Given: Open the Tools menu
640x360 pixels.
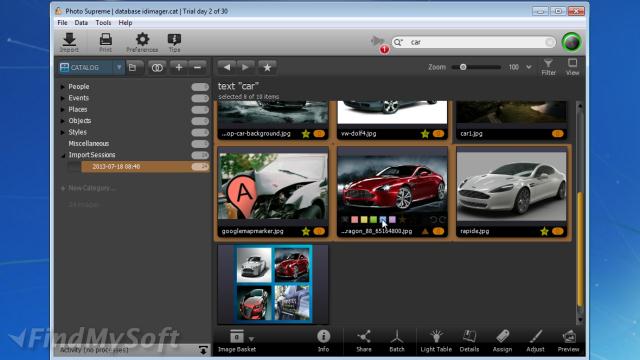Looking at the screenshot, I should point(103,23).
